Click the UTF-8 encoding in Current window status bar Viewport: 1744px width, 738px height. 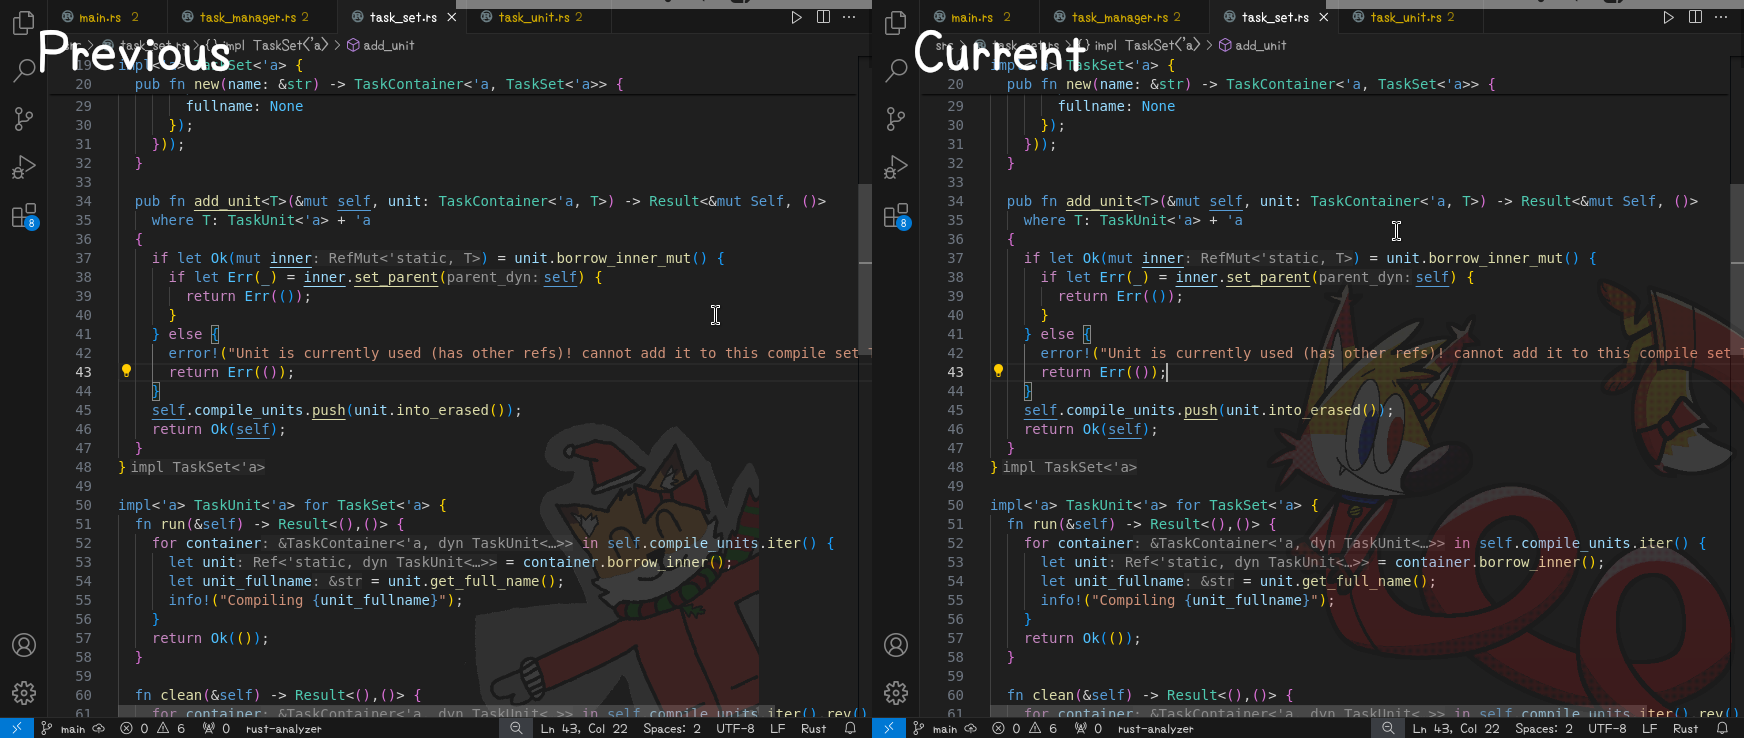(x=1607, y=729)
